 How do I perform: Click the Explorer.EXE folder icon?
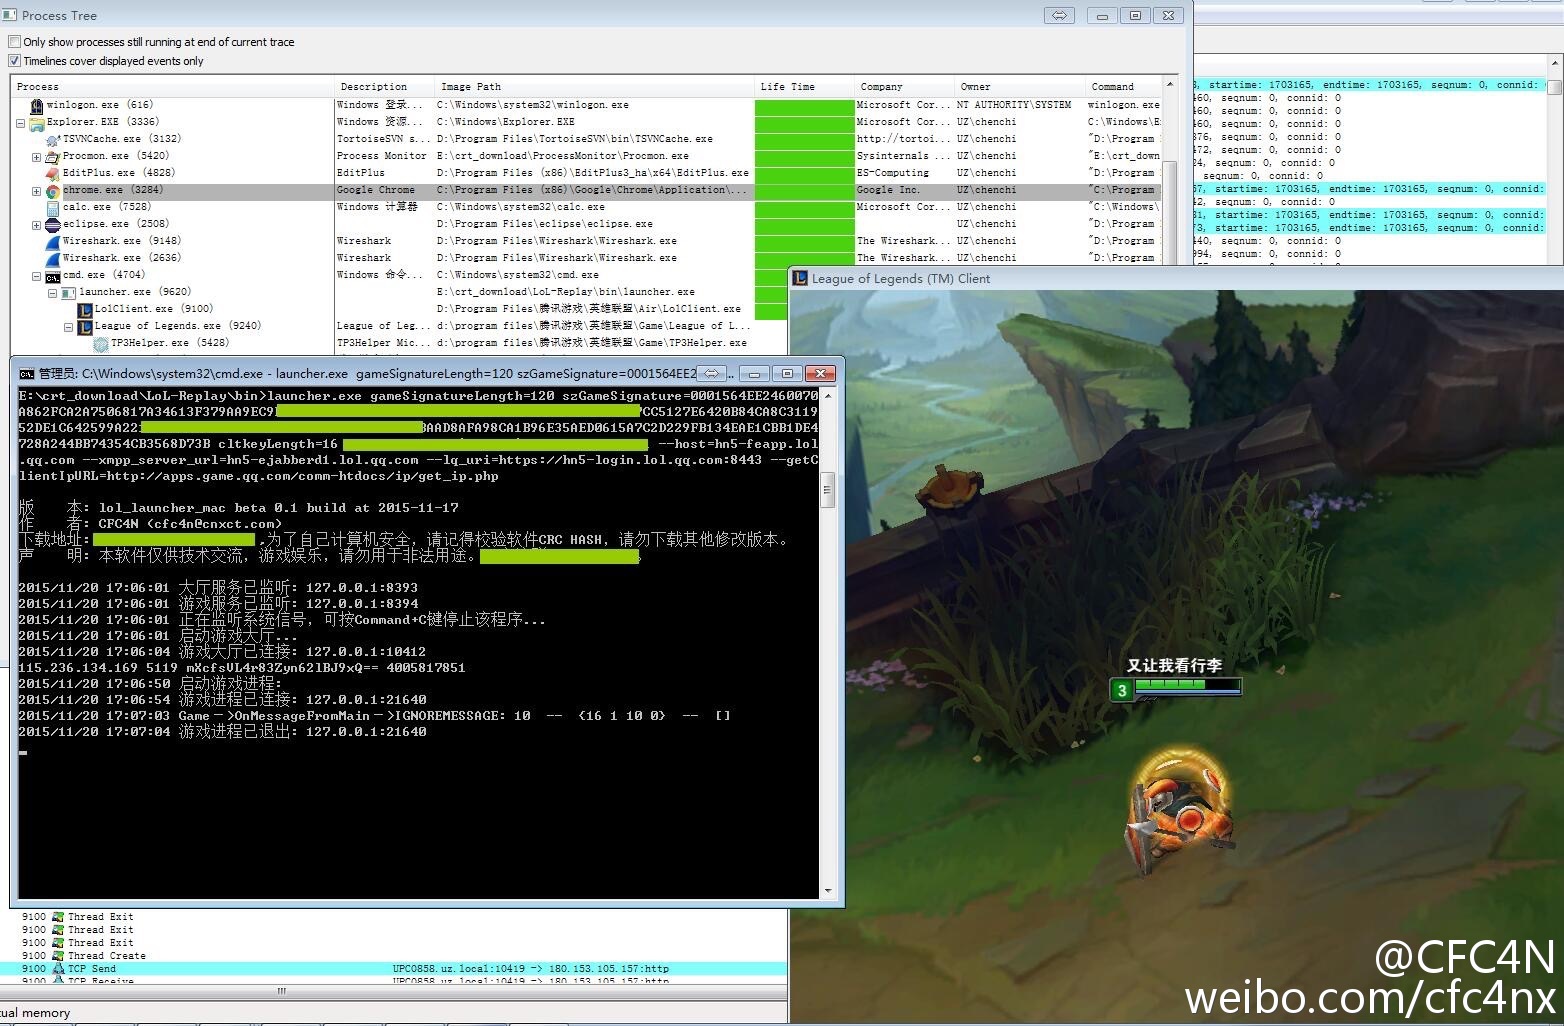click(x=37, y=123)
